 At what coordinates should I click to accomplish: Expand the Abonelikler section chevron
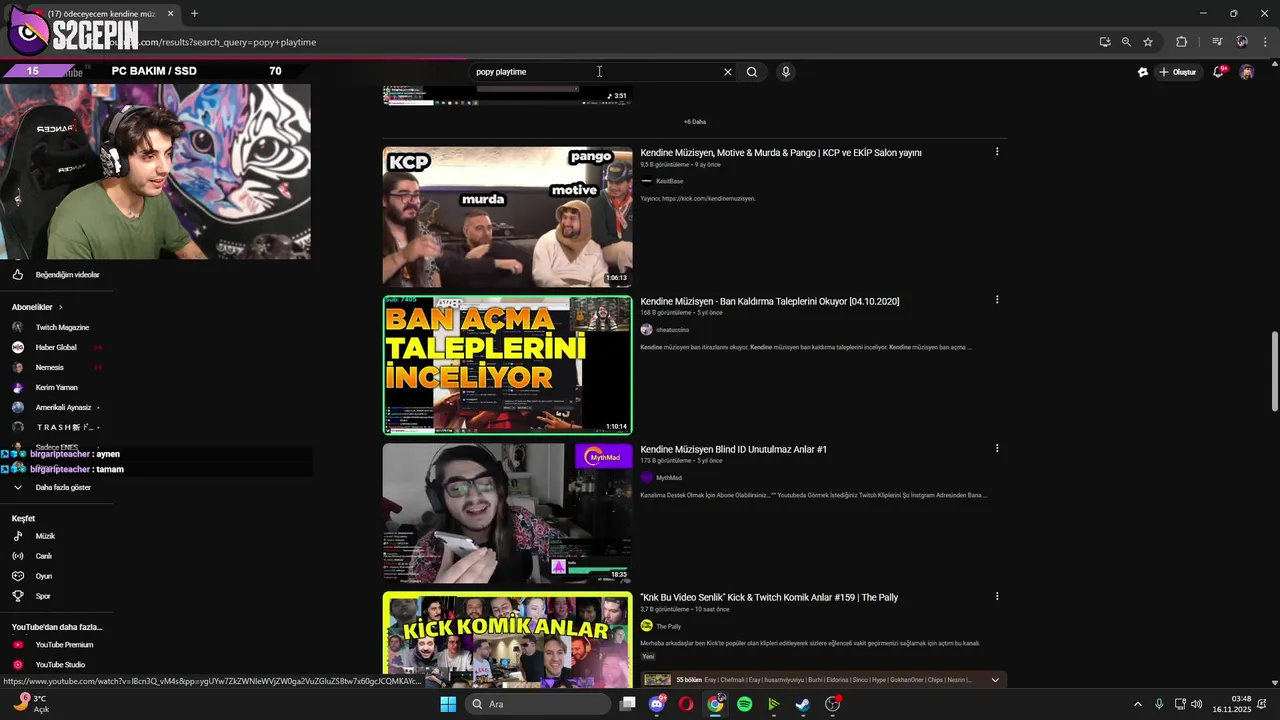click(x=61, y=307)
